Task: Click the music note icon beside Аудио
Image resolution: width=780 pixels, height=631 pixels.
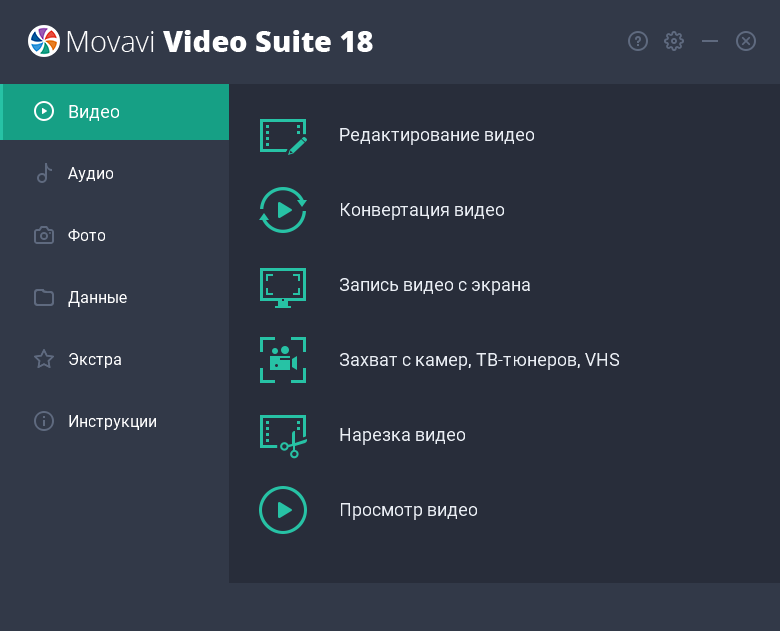Action: tap(44, 173)
